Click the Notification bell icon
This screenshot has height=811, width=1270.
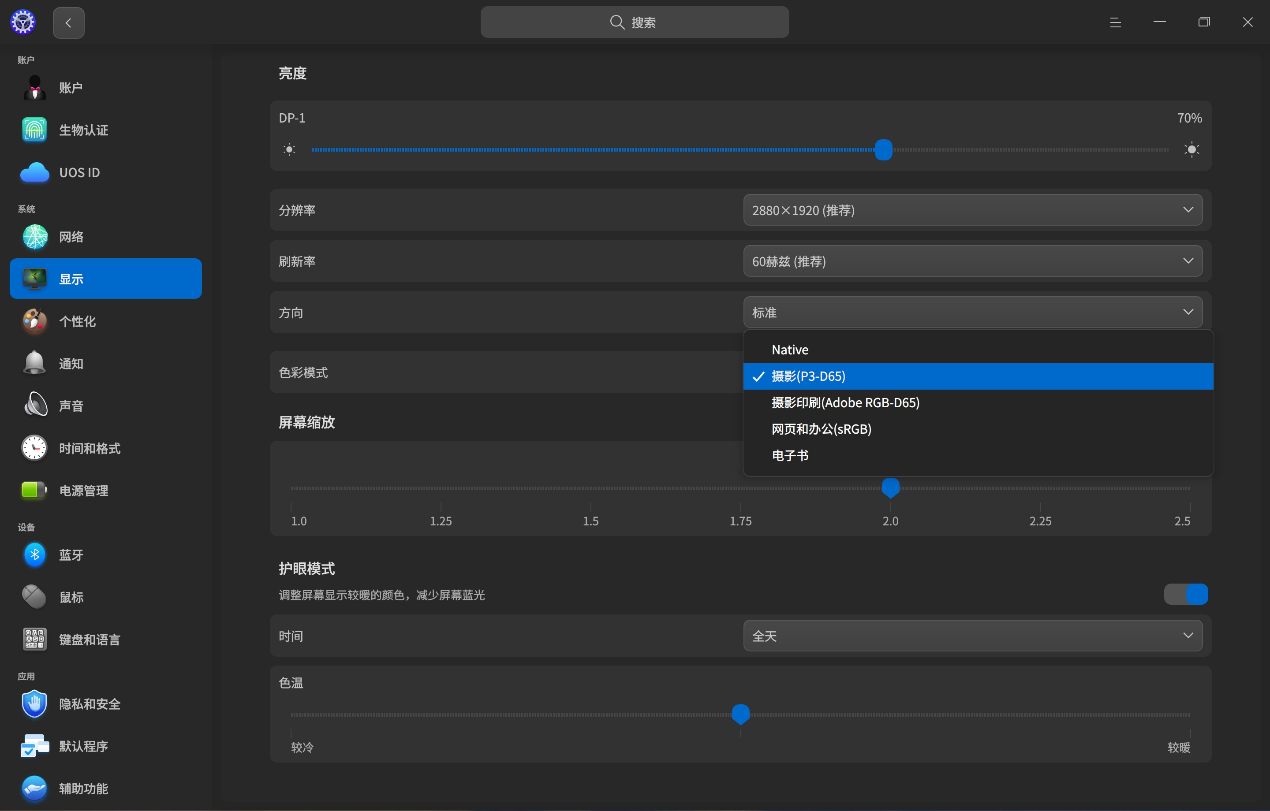coord(35,363)
